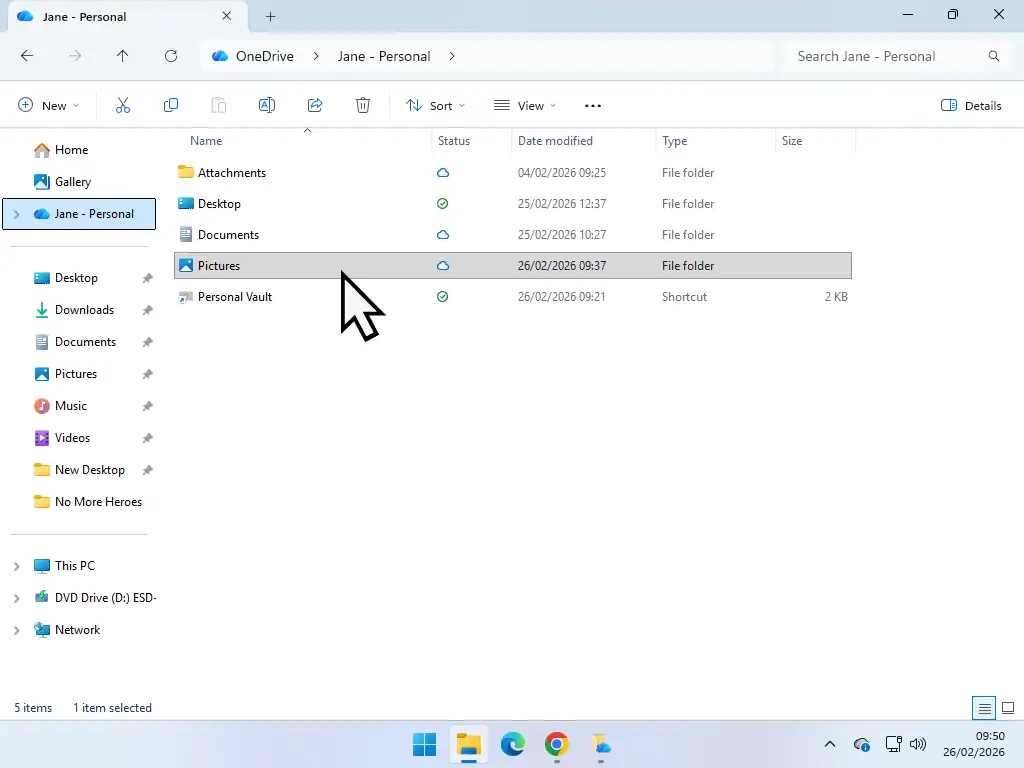Click the navigate back arrow
This screenshot has height=768, width=1024.
27,56
